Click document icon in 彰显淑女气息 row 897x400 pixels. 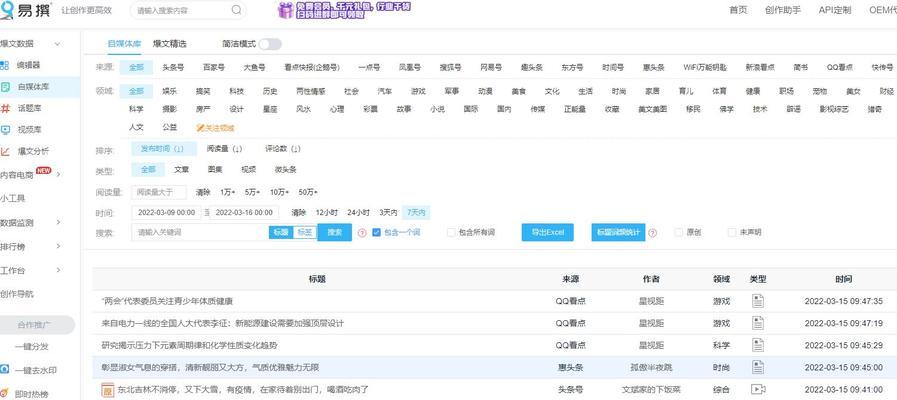tap(757, 367)
